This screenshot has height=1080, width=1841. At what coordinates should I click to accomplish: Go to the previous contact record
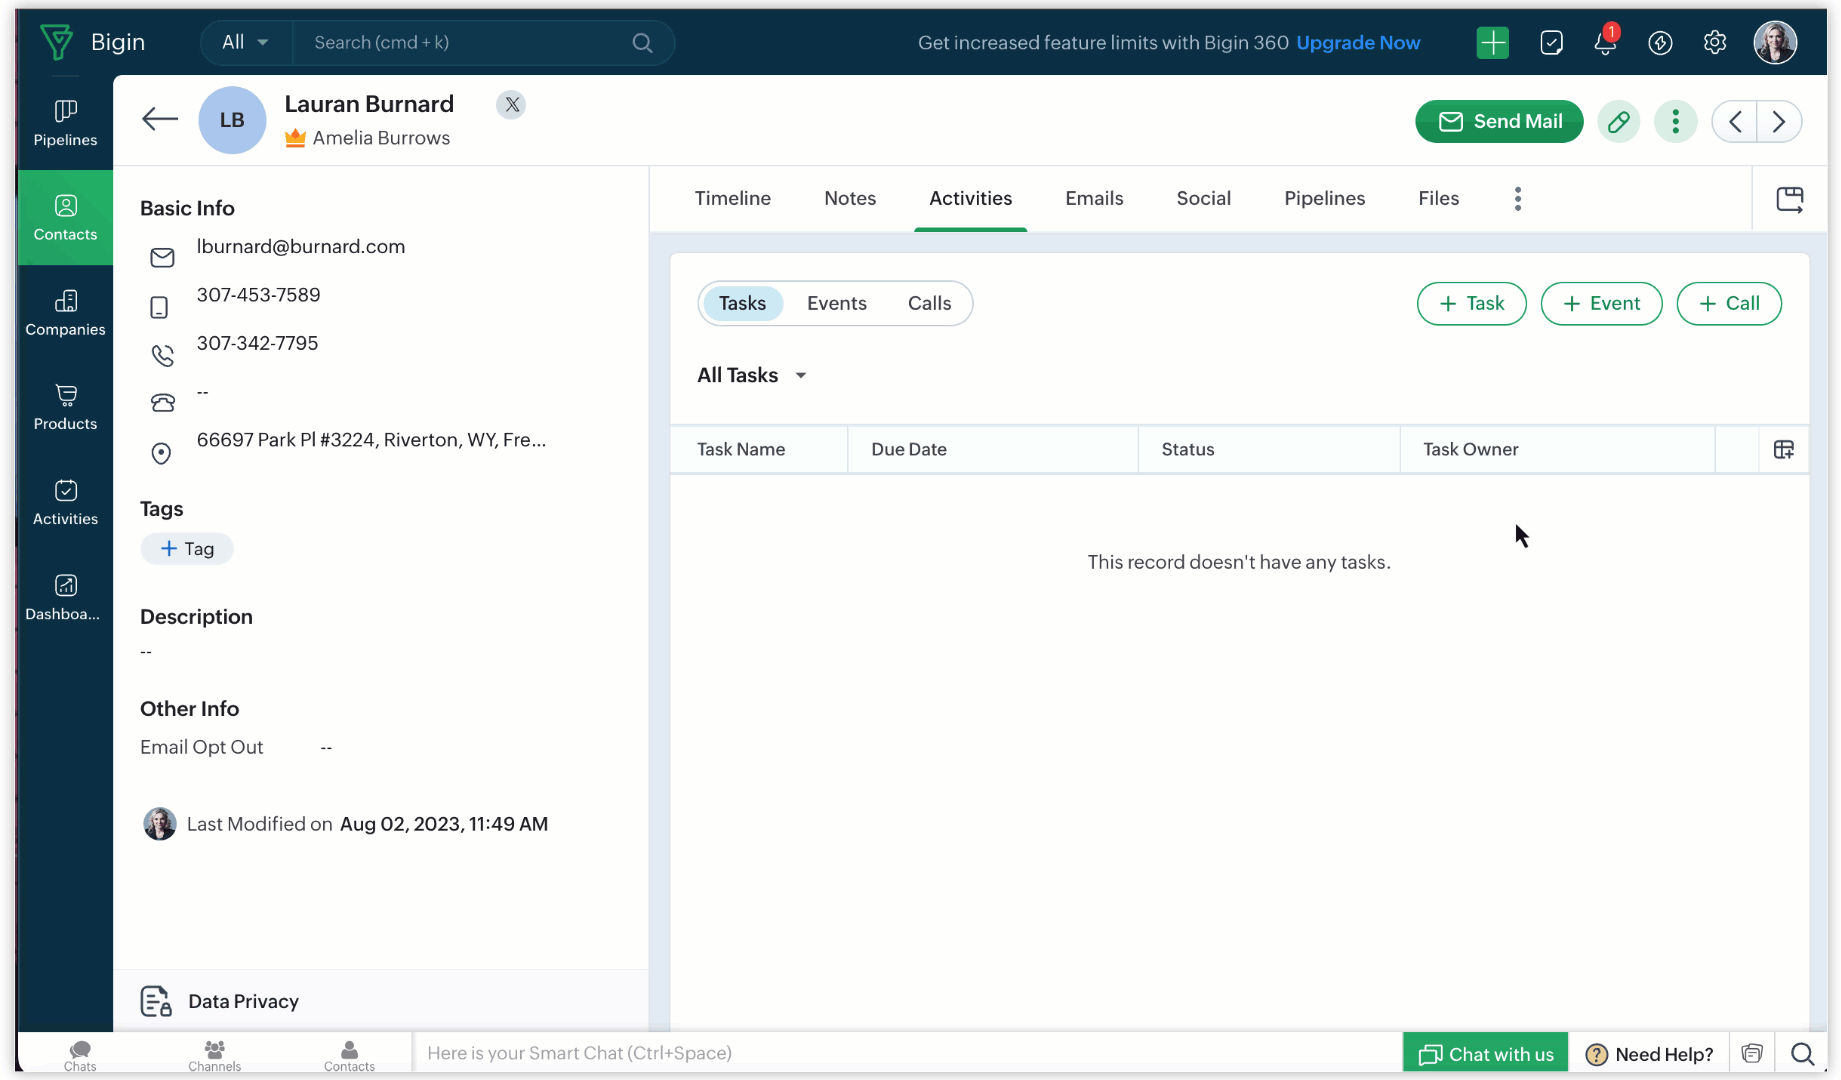point(1735,122)
